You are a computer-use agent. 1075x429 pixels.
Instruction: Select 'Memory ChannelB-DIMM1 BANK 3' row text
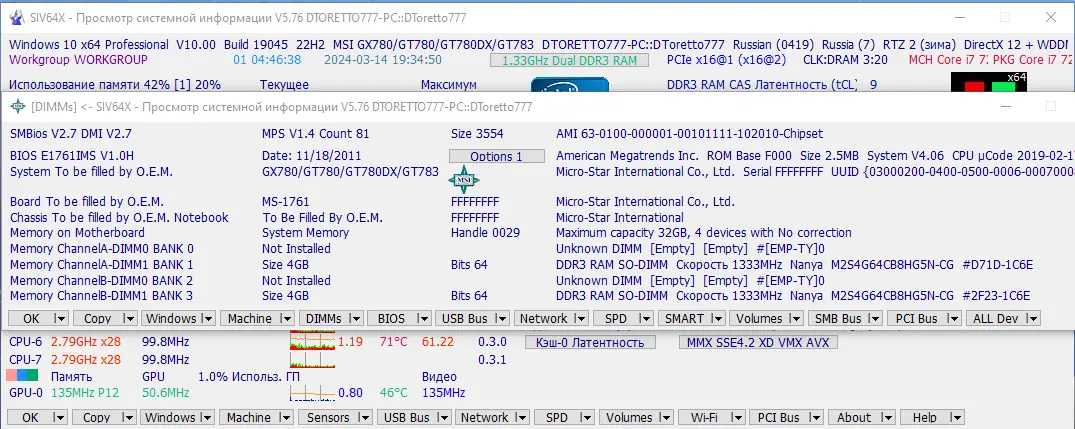101,296
